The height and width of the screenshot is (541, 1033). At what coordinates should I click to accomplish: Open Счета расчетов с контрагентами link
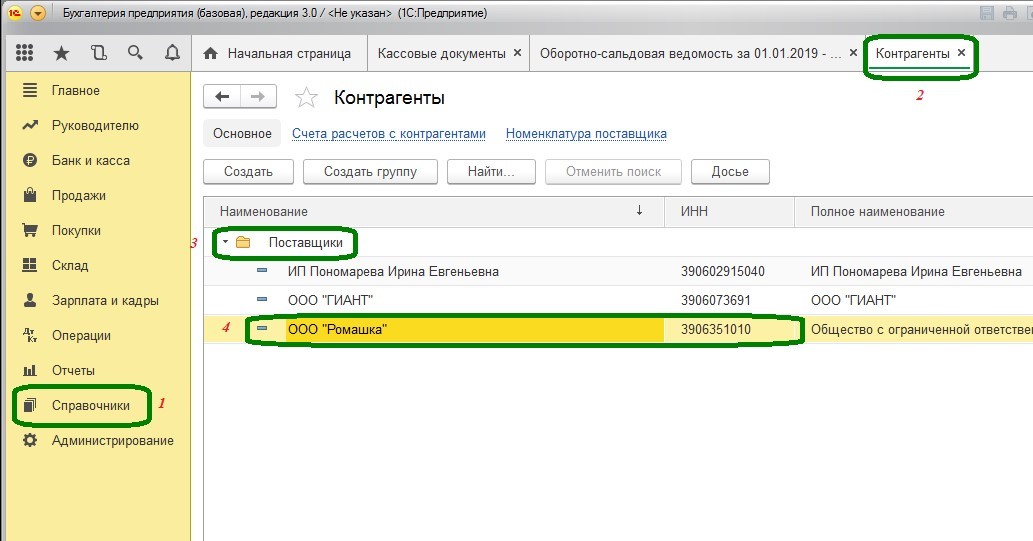[389, 134]
